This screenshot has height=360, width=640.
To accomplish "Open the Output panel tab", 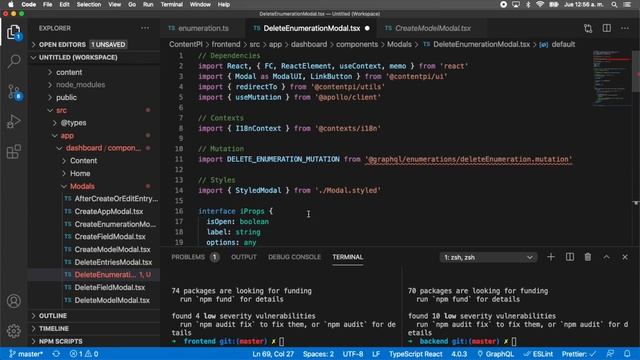I will pos(244,257).
